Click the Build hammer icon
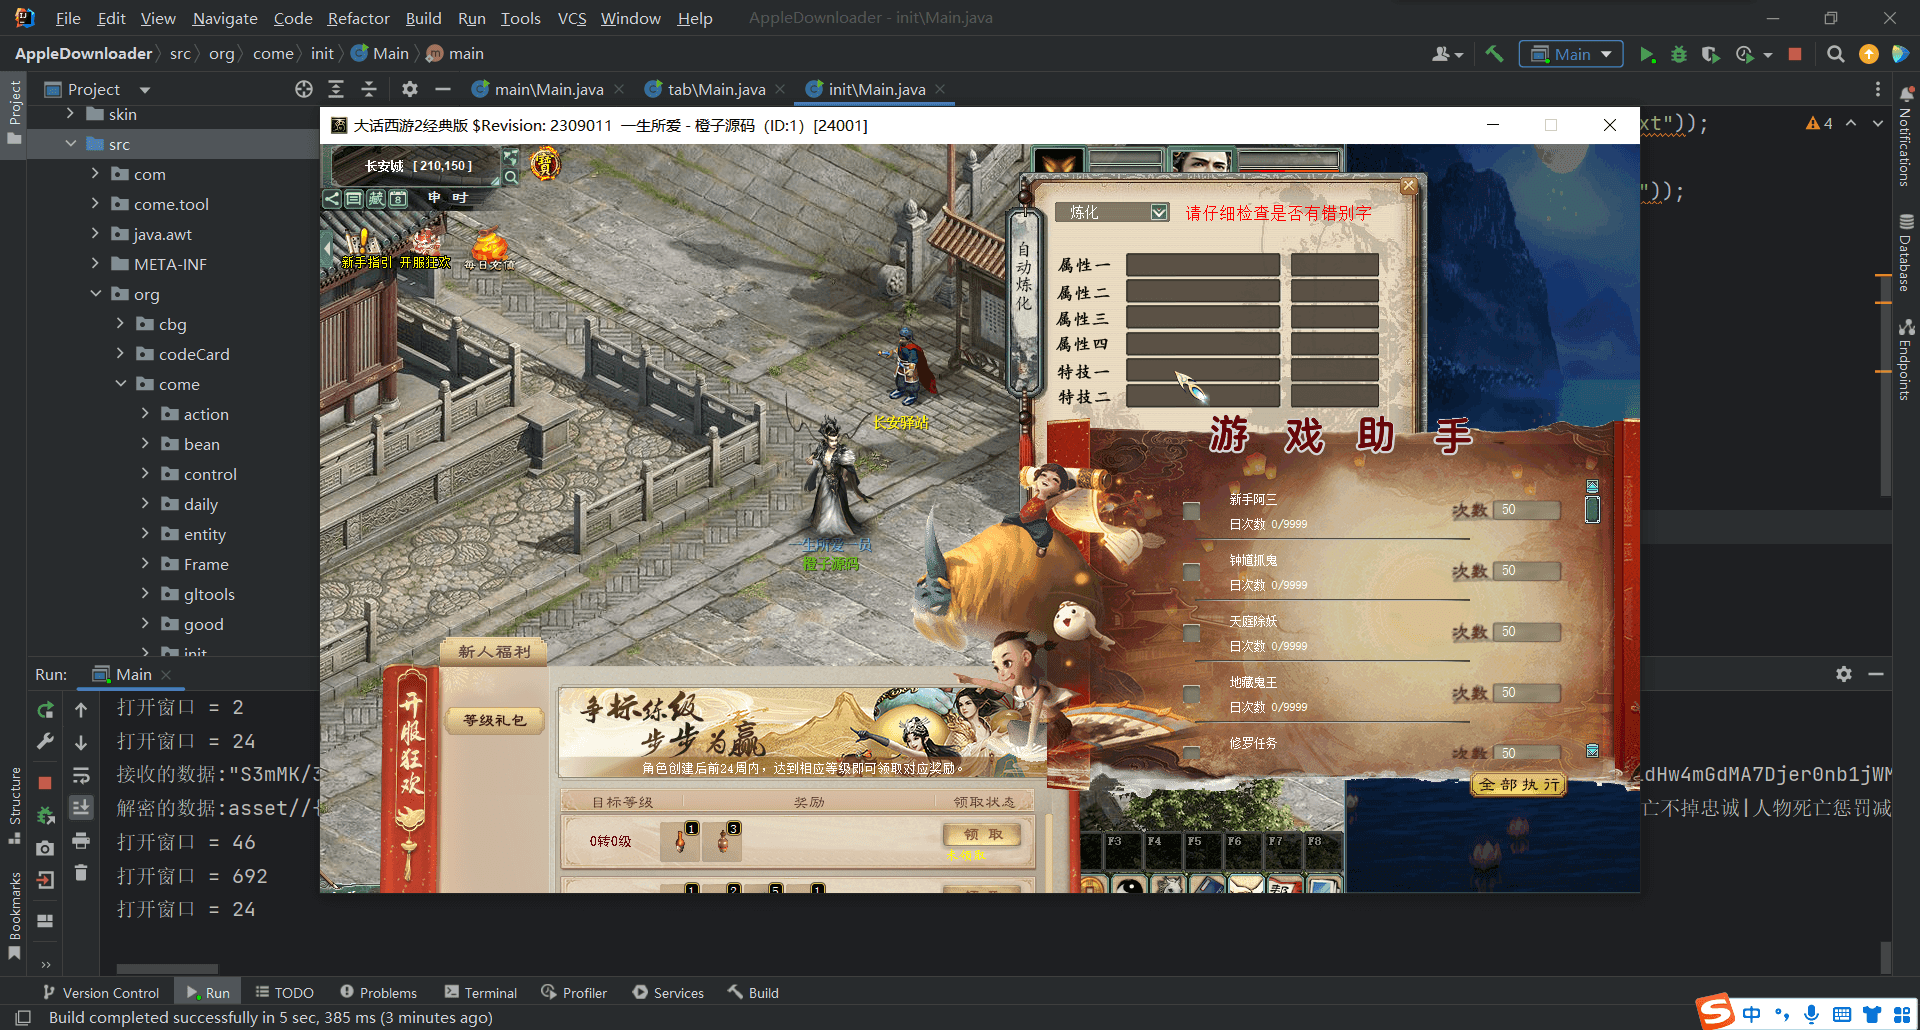The width and height of the screenshot is (1920, 1030). pos(1494,54)
